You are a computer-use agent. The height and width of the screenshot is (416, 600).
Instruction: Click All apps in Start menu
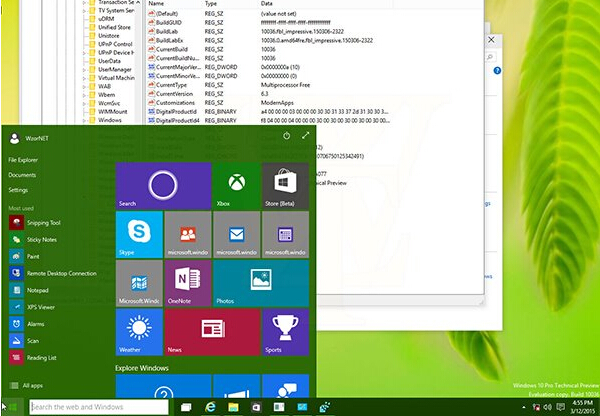point(26,385)
